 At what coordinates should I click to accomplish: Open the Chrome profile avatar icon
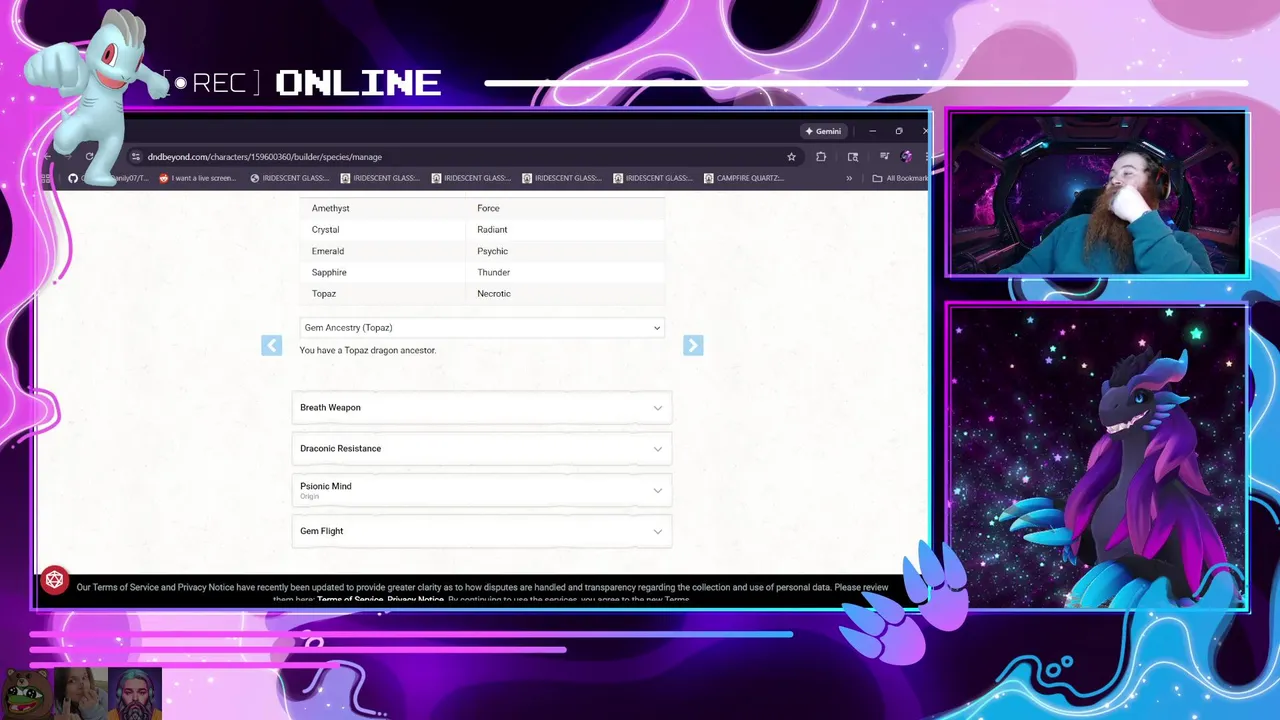coord(906,157)
